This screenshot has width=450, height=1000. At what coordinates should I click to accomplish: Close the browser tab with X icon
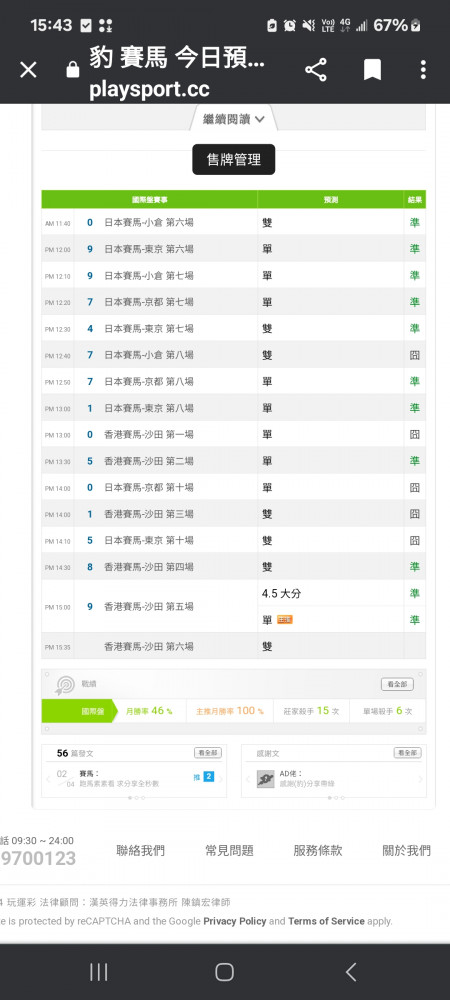tap(28, 70)
